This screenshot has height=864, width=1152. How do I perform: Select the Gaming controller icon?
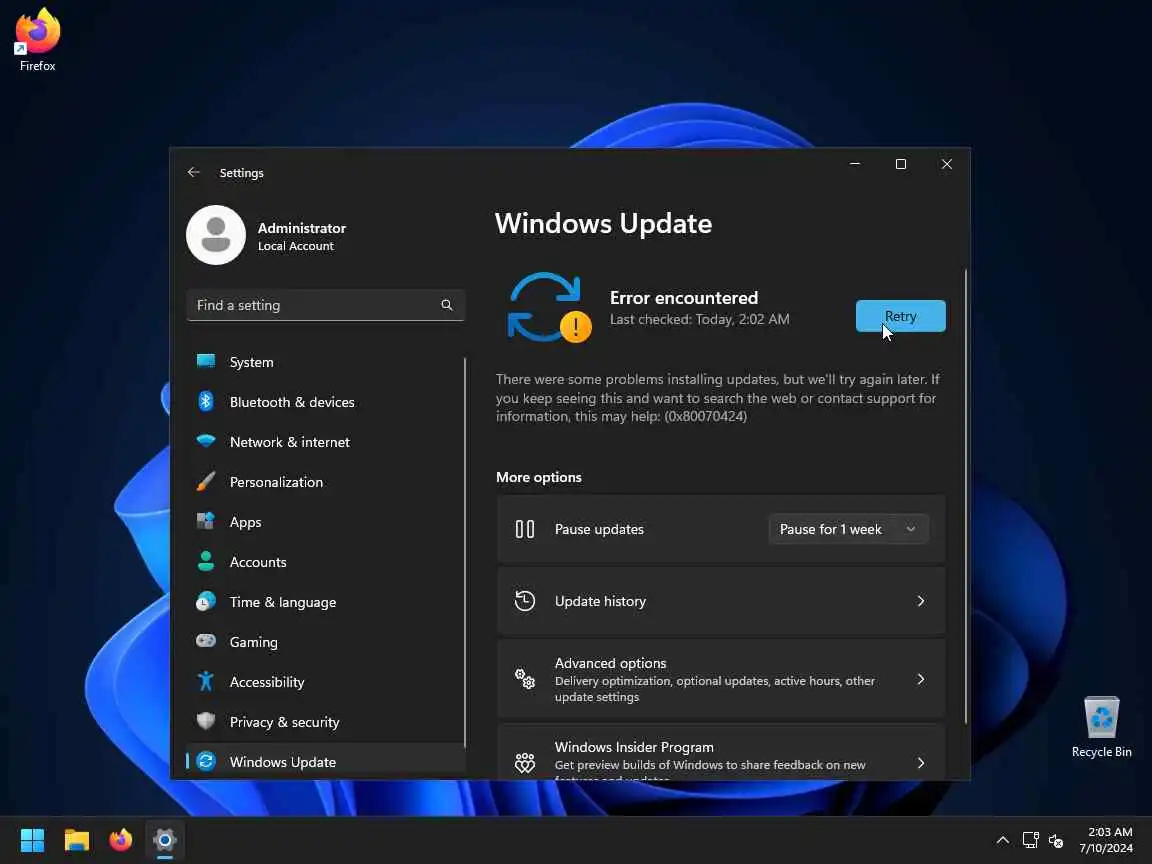[206, 641]
